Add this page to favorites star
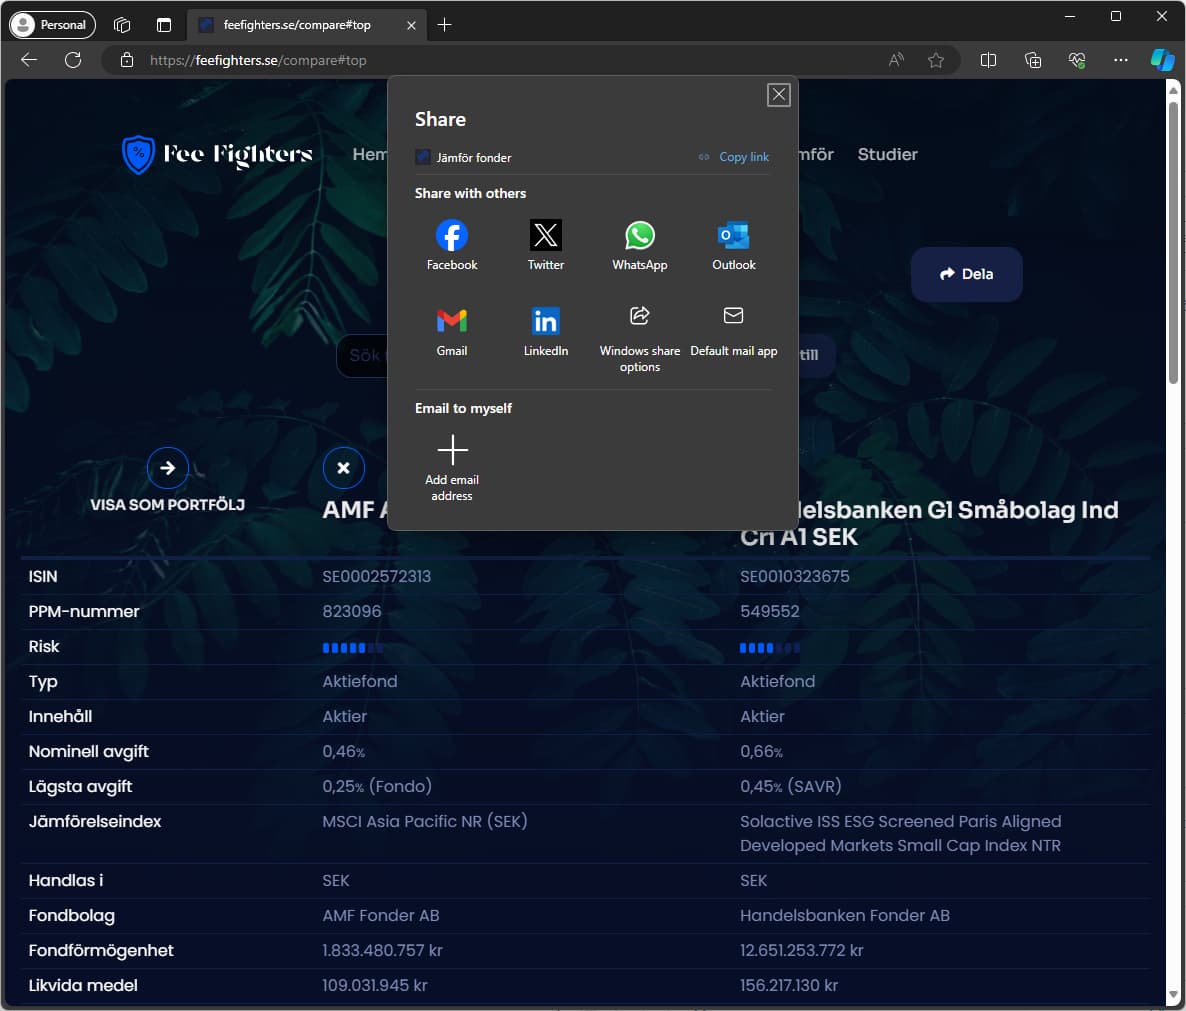The image size is (1186, 1011). pos(936,60)
